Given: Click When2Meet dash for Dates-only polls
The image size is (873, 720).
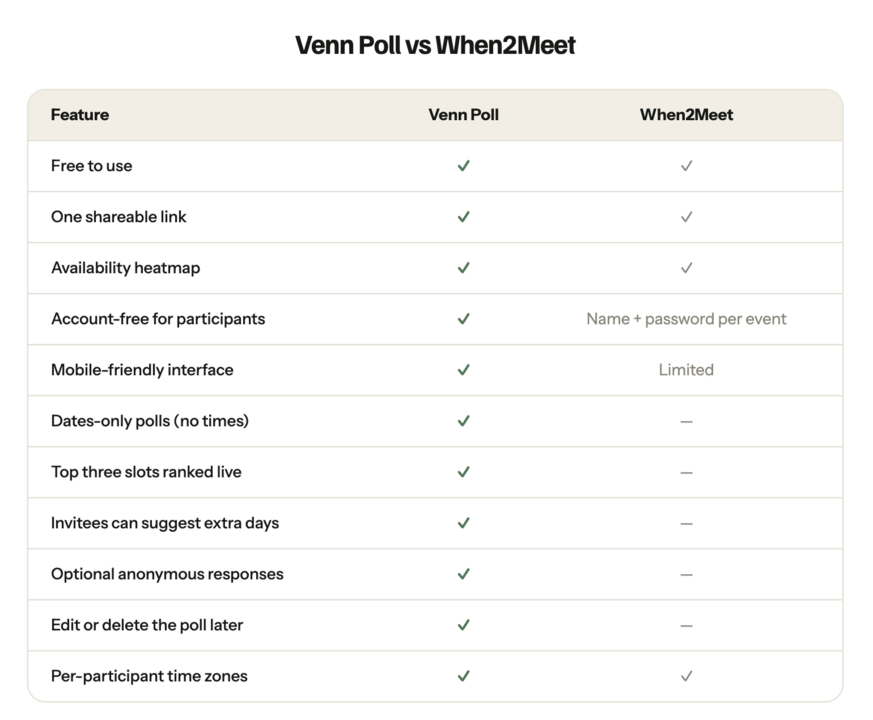Looking at the screenshot, I should 686,422.
